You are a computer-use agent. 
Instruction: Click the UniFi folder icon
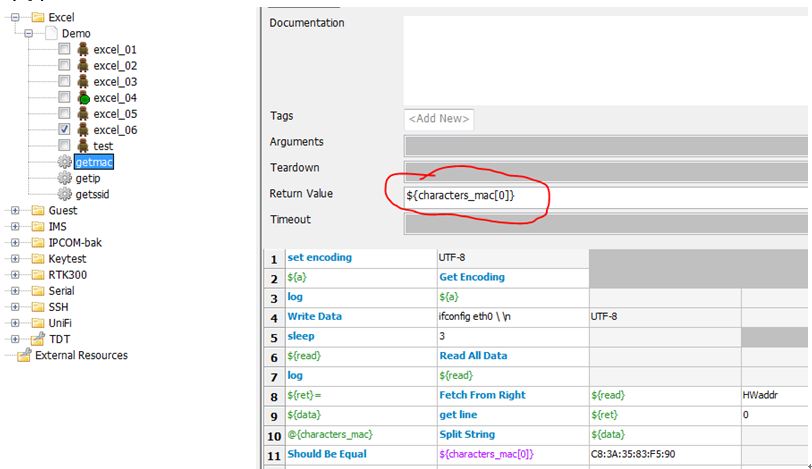click(38, 323)
